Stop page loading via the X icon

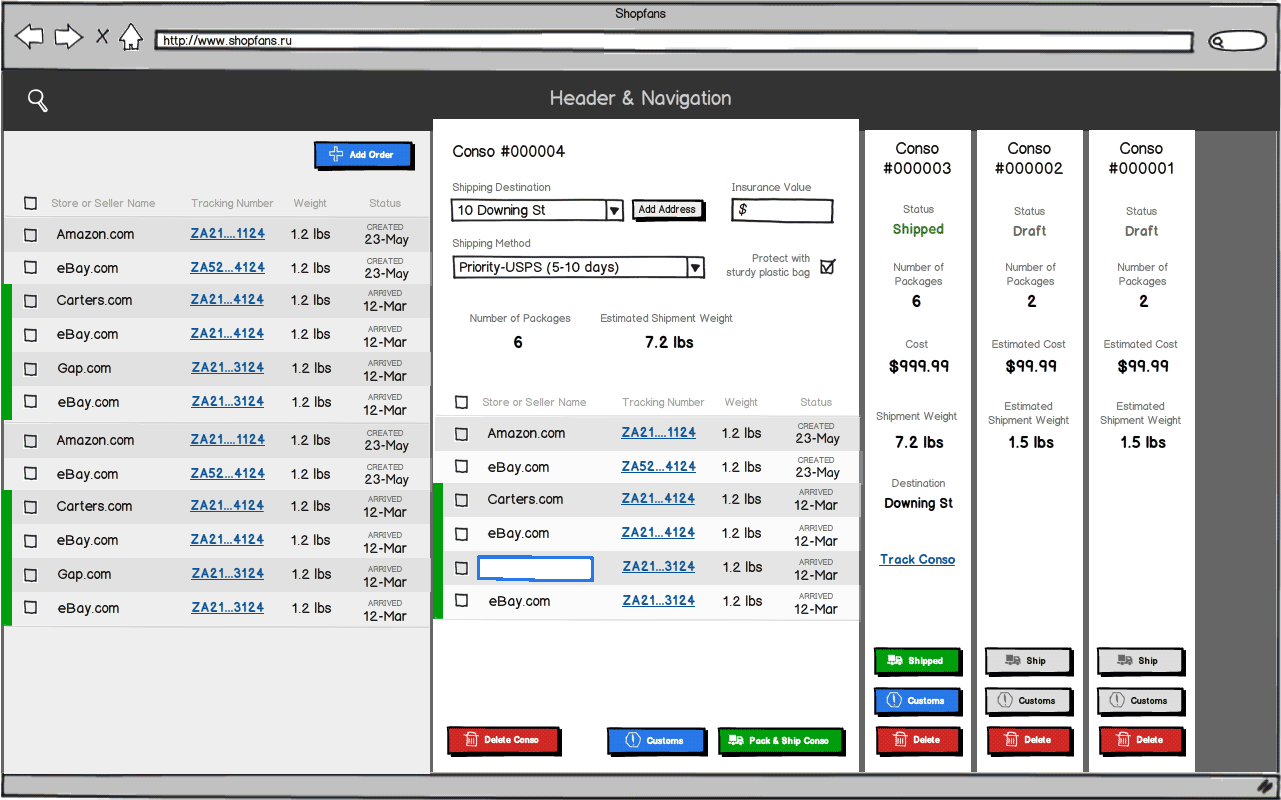click(101, 35)
